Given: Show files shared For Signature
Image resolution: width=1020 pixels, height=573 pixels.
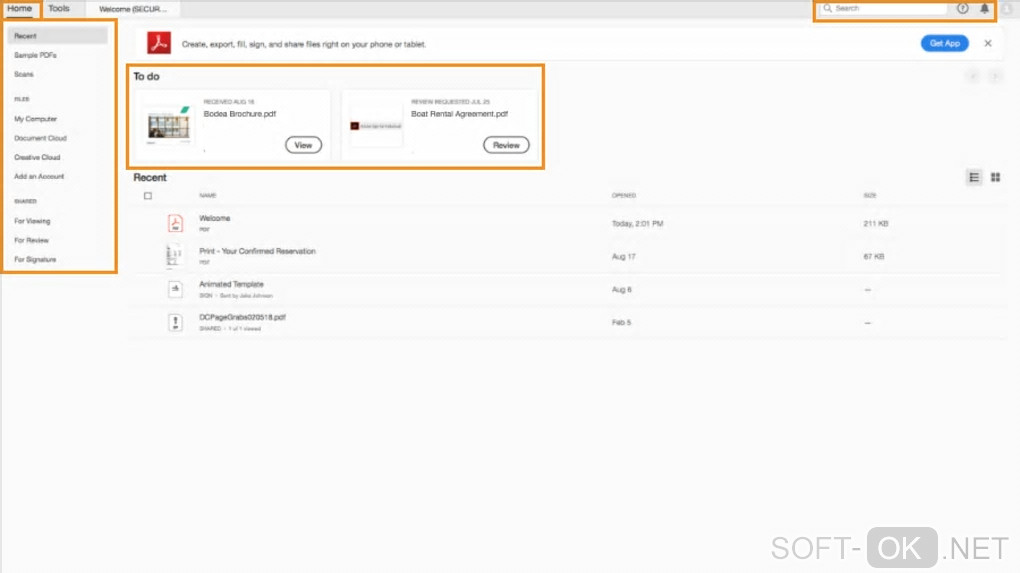Looking at the screenshot, I should (35, 260).
